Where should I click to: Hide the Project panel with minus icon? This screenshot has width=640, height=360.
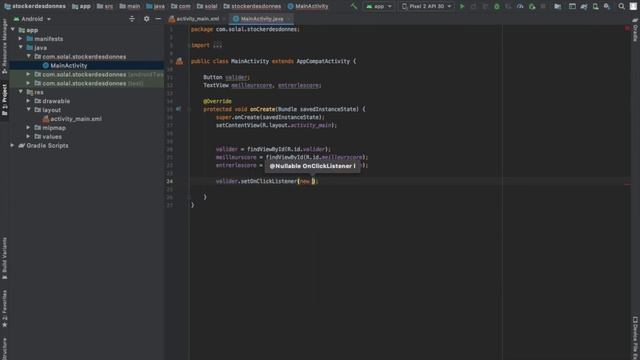tap(158, 19)
